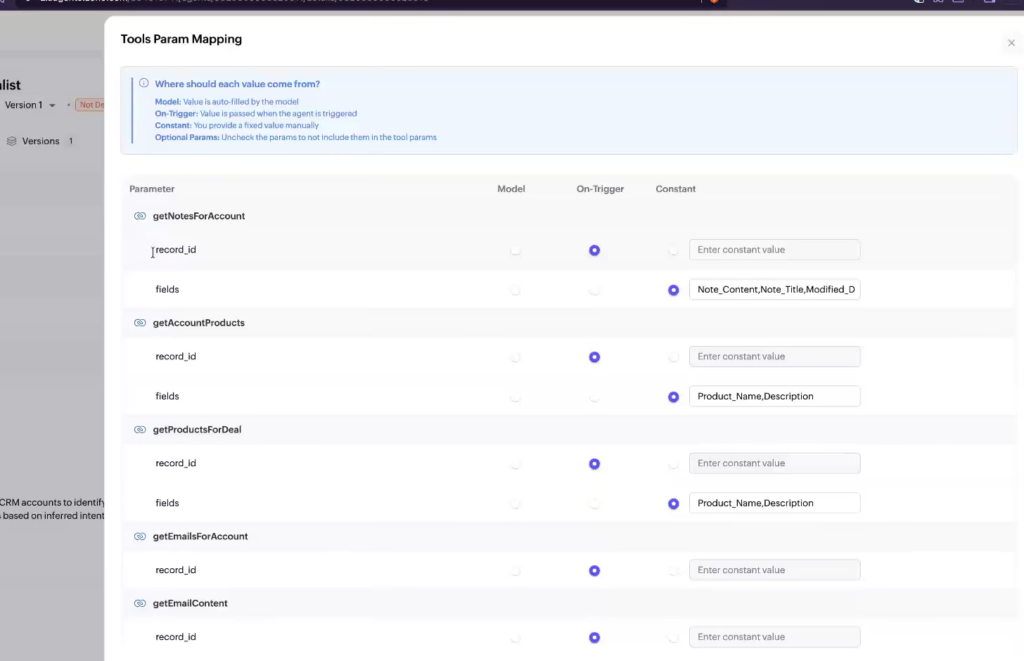Click the Tools Param Mapping title
Screen dimensions: 1024x661
[x=181, y=39]
